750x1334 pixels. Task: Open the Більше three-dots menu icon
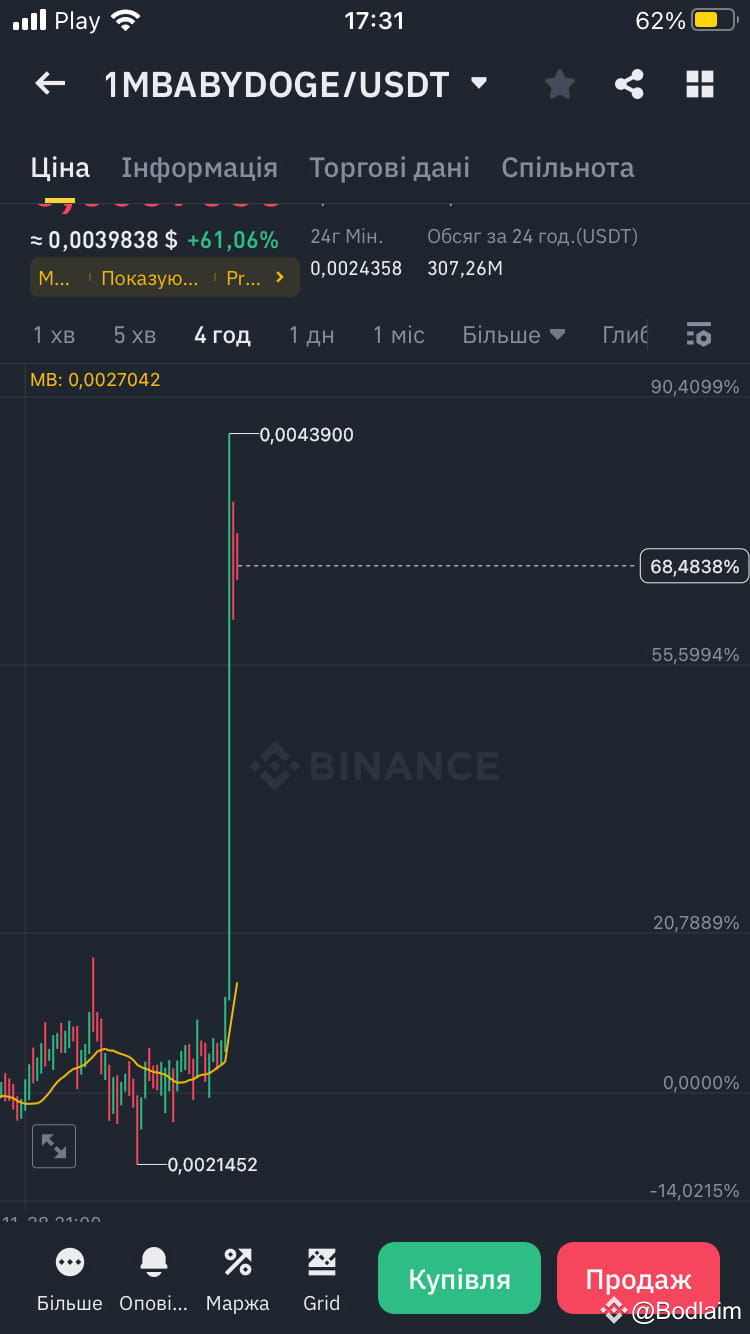70,1262
